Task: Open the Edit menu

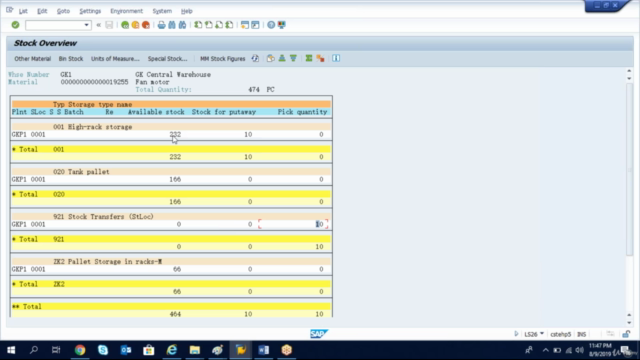Action: click(x=42, y=11)
